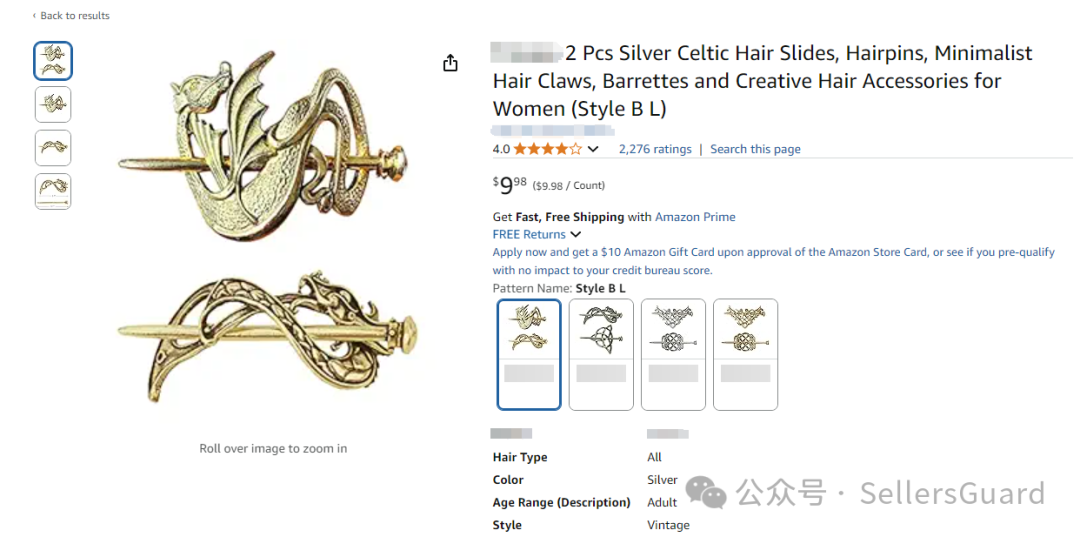
Task: Go back to results
Action: tap(71, 15)
